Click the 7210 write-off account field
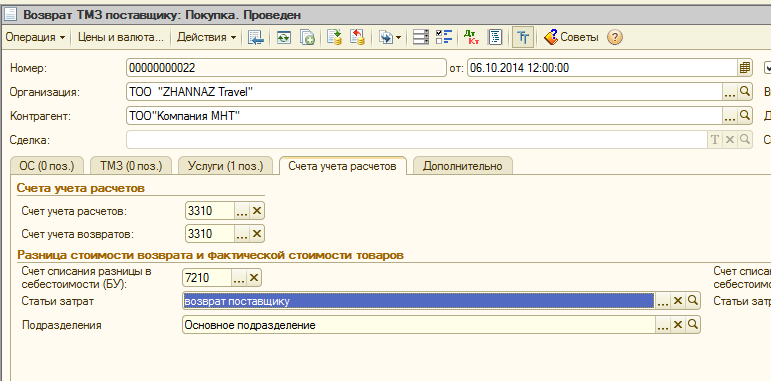Image resolution: width=771 pixels, height=381 pixels. pos(207,278)
